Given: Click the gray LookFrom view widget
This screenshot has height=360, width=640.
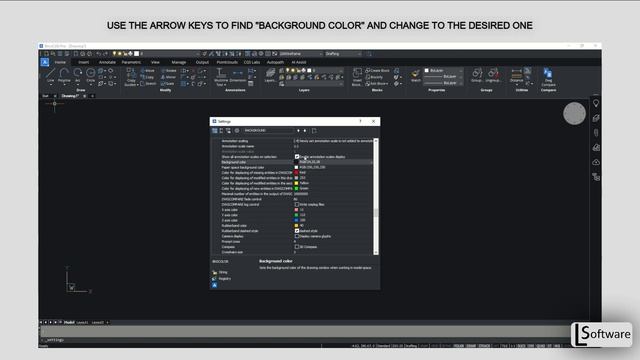Looking at the screenshot, I should click(x=574, y=113).
